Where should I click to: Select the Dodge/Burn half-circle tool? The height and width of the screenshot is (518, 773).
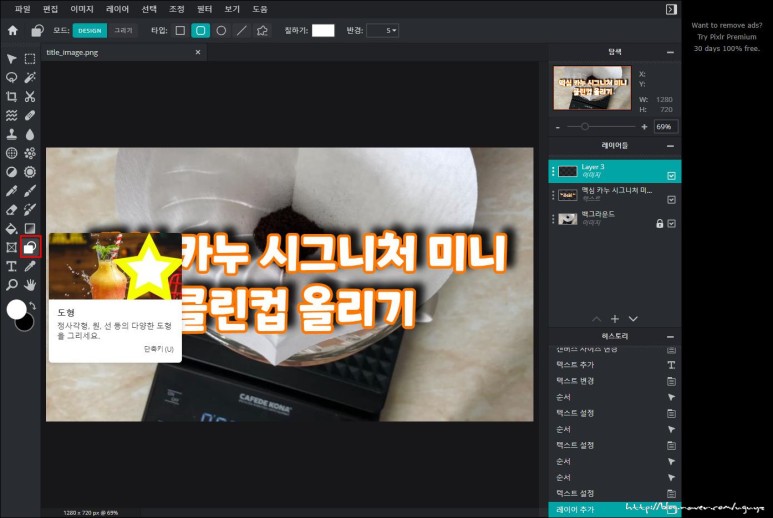[11, 172]
